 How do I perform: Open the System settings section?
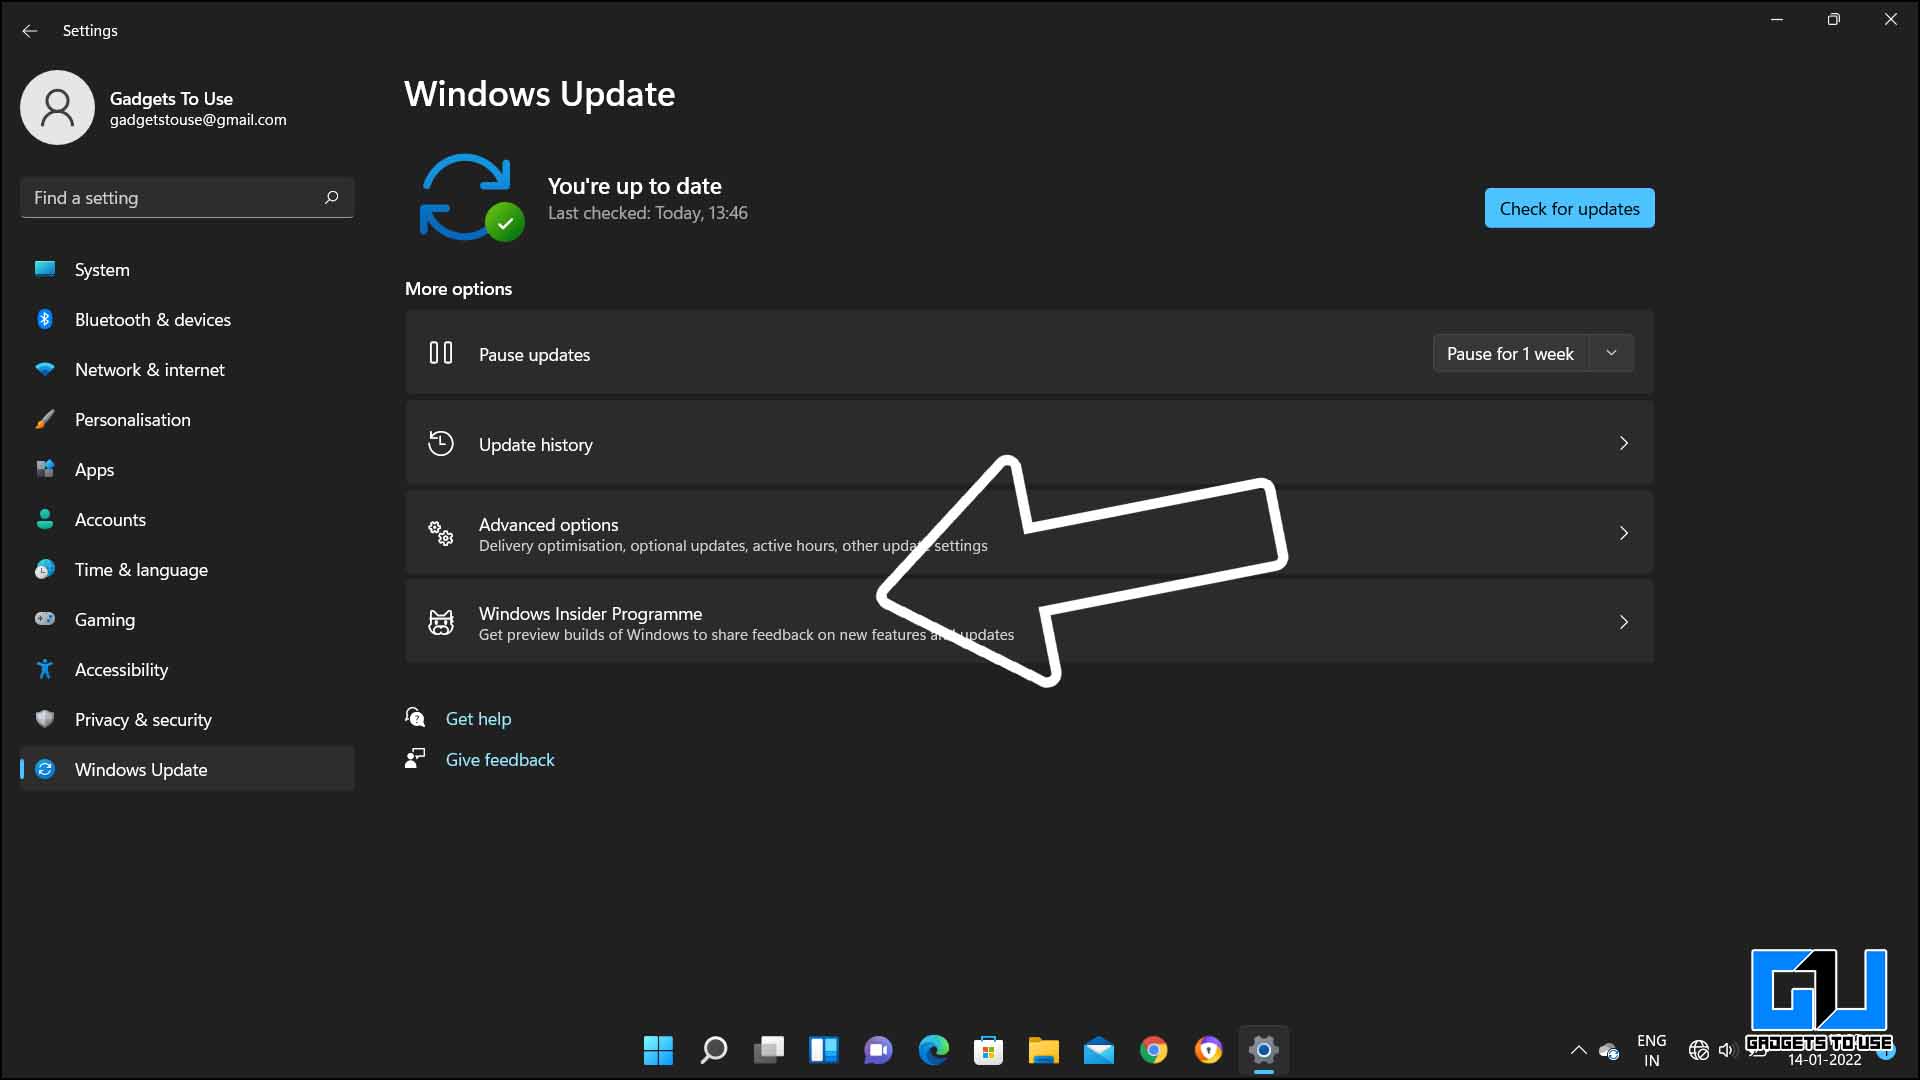(102, 269)
